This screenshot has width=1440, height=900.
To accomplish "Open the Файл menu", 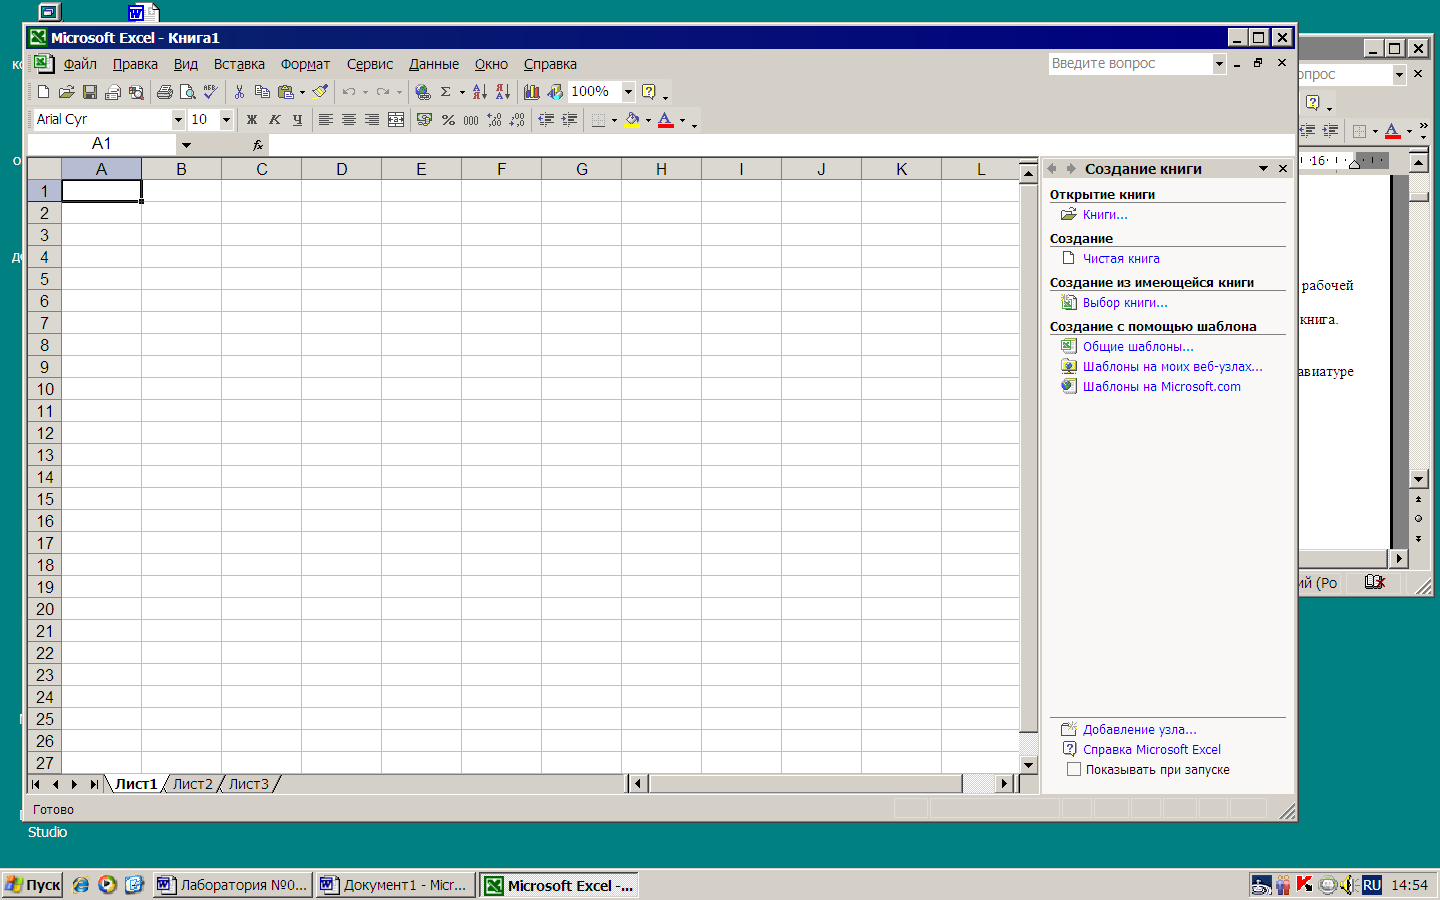I will [80, 64].
